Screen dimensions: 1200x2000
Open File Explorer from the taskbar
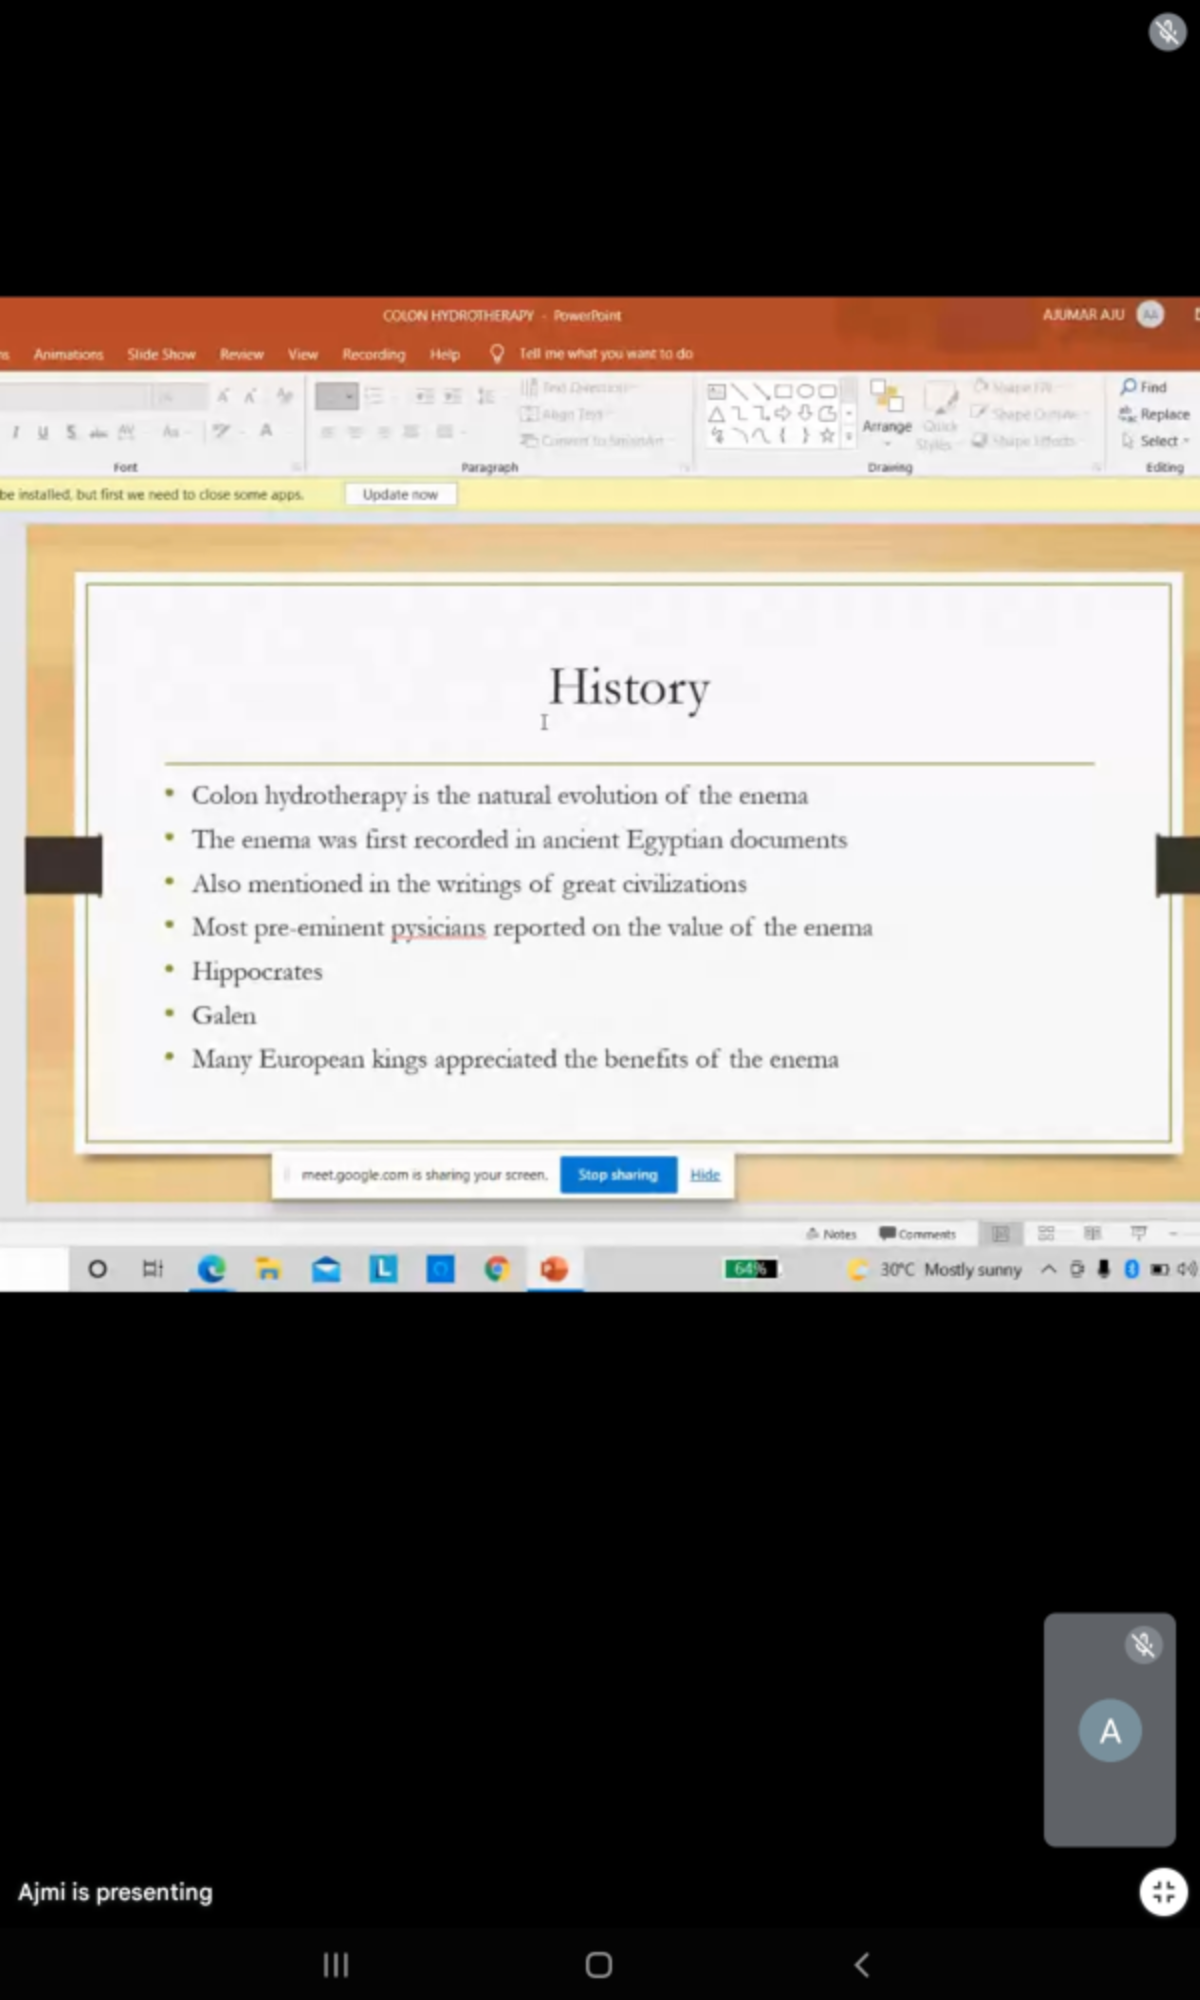(268, 1269)
